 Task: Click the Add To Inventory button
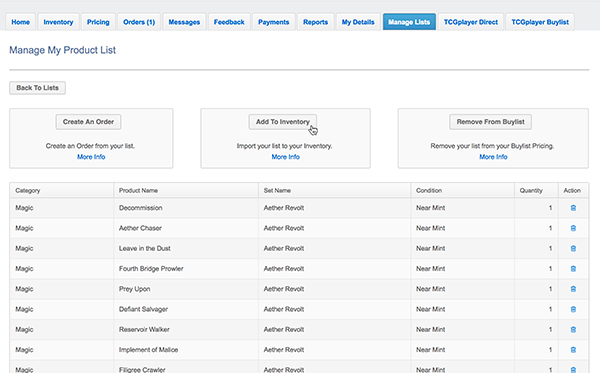pyautogui.click(x=283, y=122)
